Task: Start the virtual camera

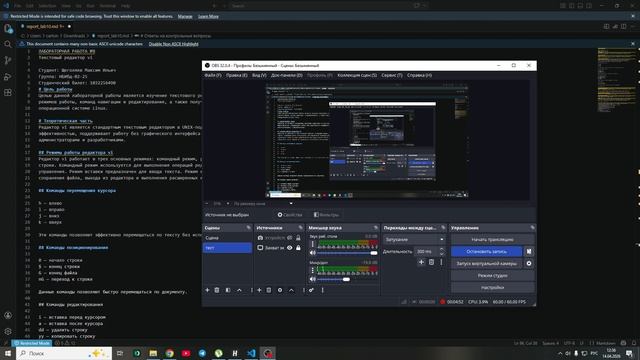Action: pos(487,264)
